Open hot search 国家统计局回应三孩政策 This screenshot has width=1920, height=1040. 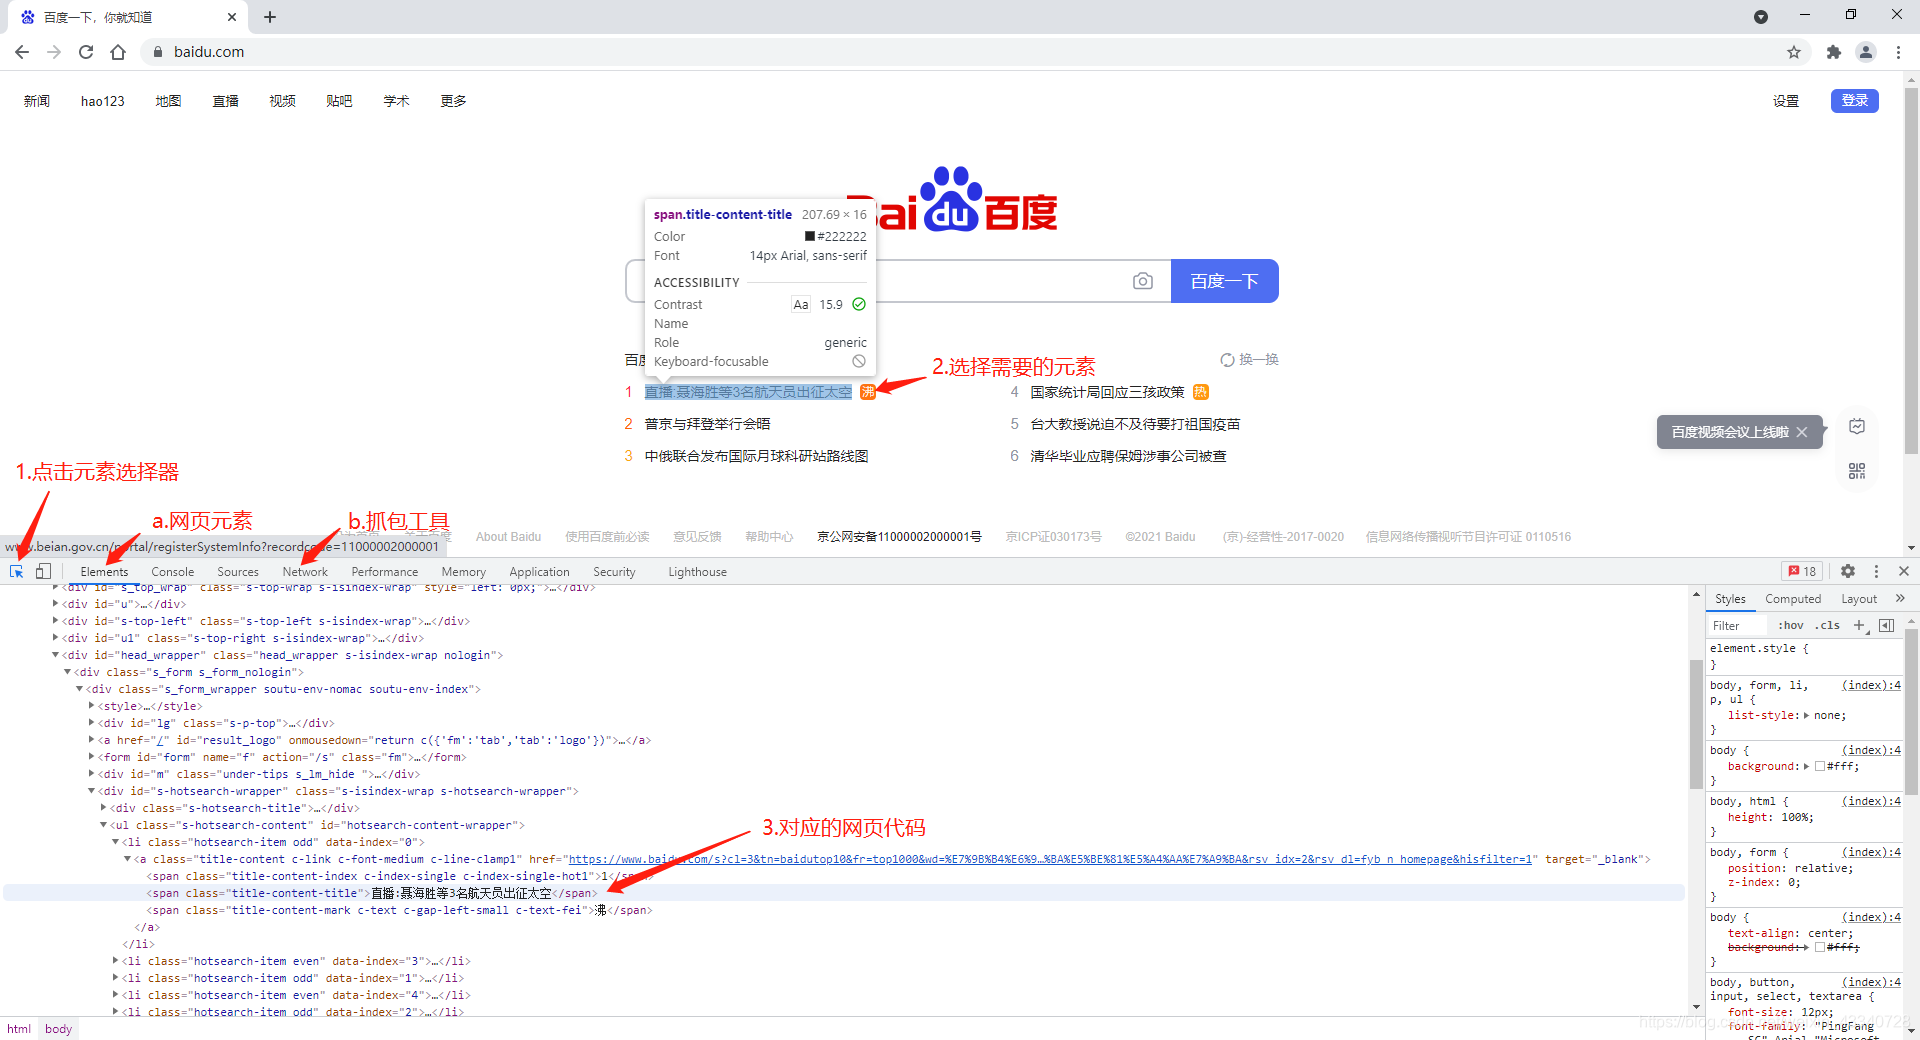pyautogui.click(x=1107, y=392)
